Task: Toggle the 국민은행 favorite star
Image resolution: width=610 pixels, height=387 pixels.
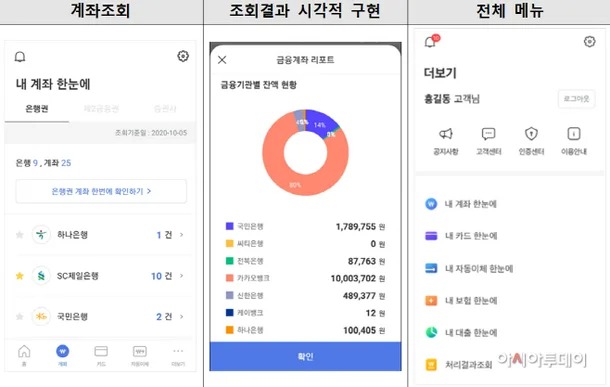Action: point(19,317)
